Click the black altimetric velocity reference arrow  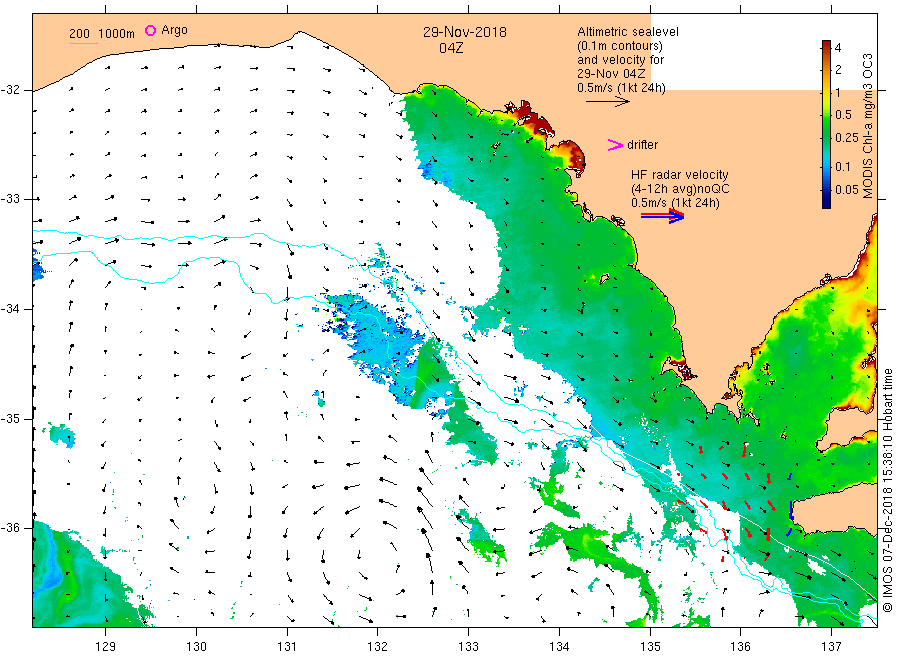coord(607,102)
